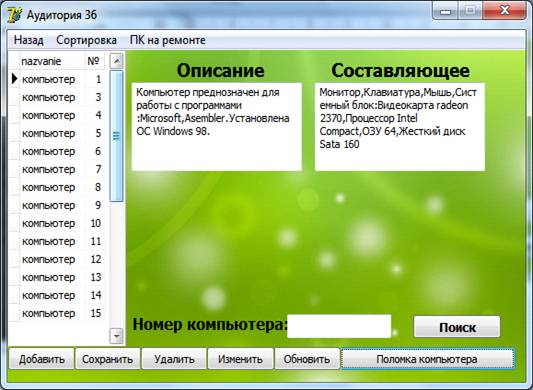Select the row with computer number 5
The height and width of the screenshot is (390, 533).
(x=57, y=133)
